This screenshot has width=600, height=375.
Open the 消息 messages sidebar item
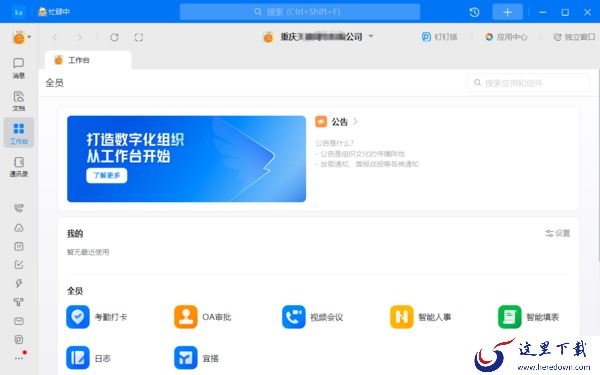18,68
